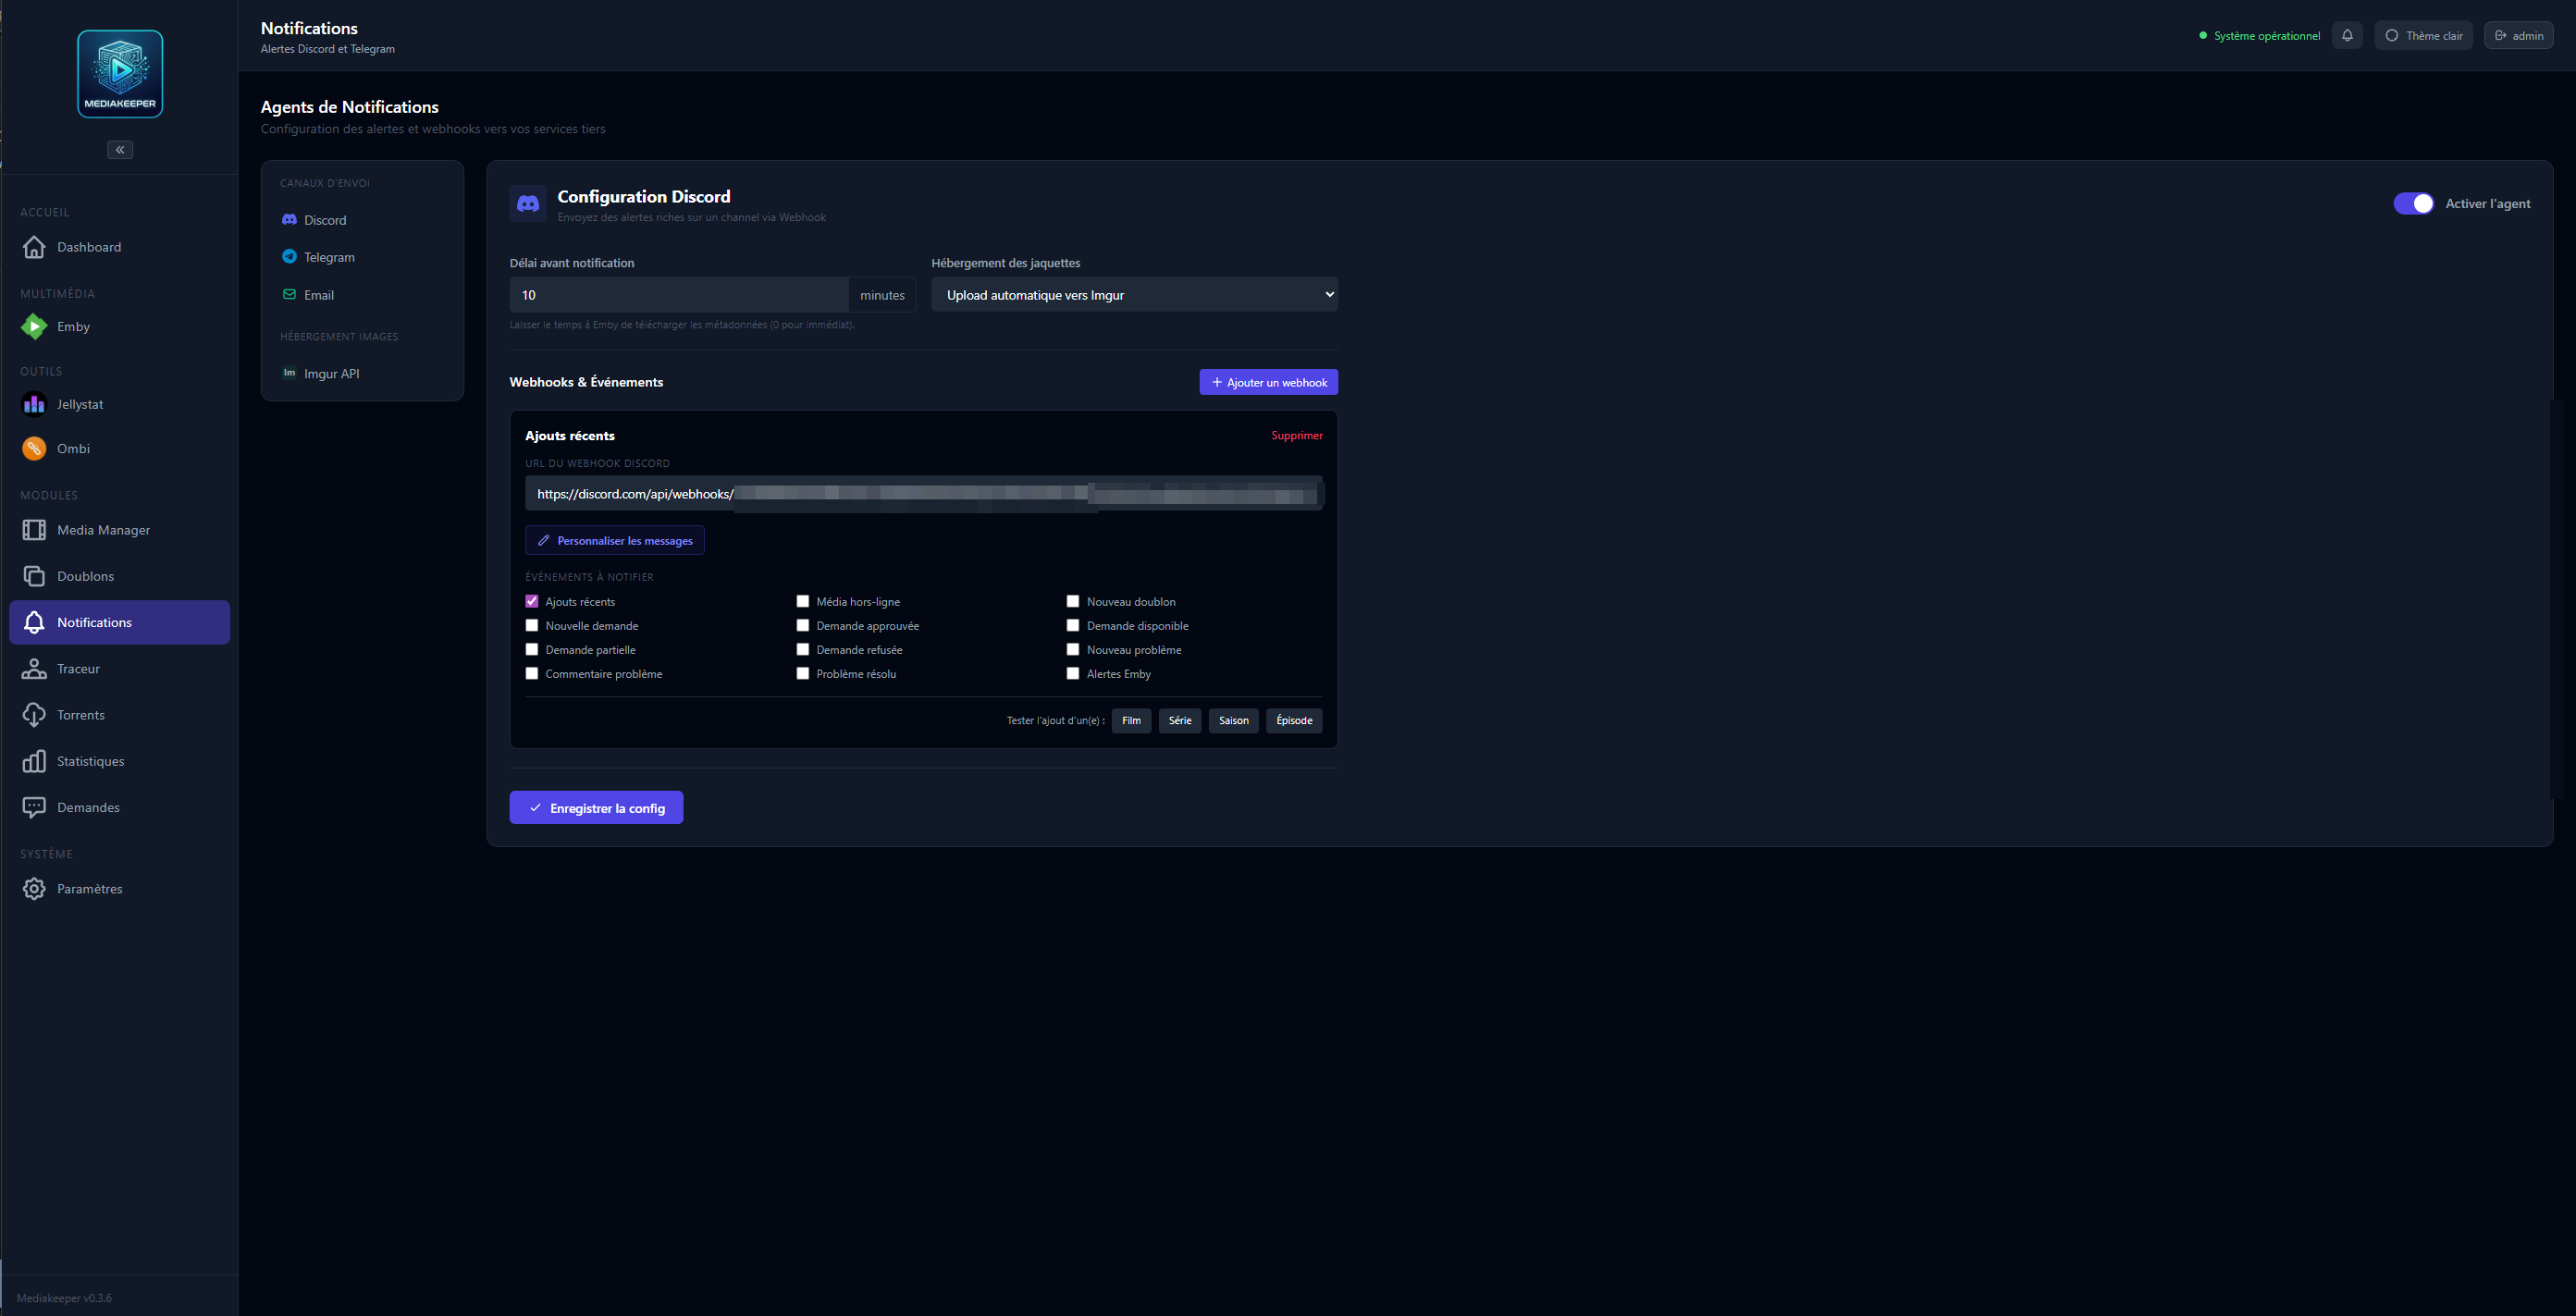Open the Torrents module

(80, 714)
